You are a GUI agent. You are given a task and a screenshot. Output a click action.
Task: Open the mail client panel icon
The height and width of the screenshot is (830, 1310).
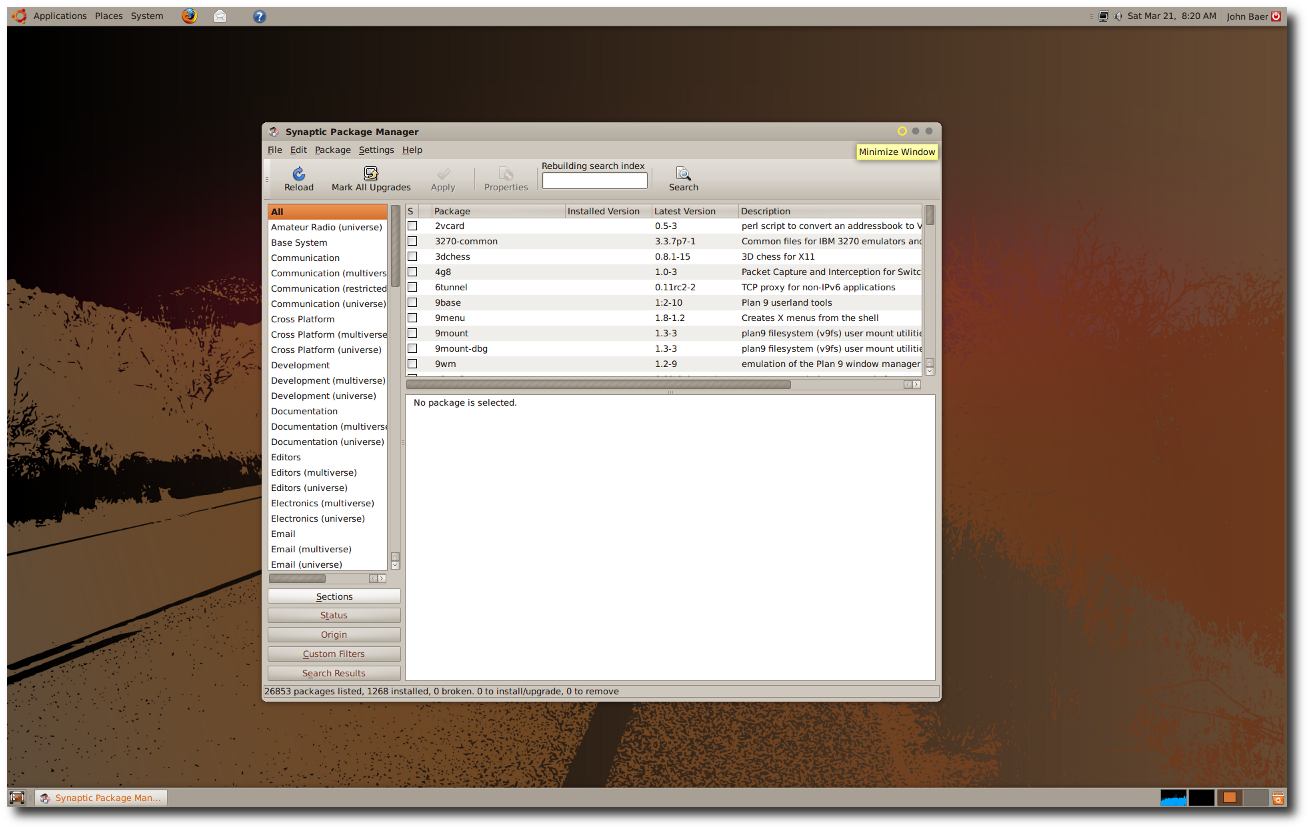tap(220, 16)
